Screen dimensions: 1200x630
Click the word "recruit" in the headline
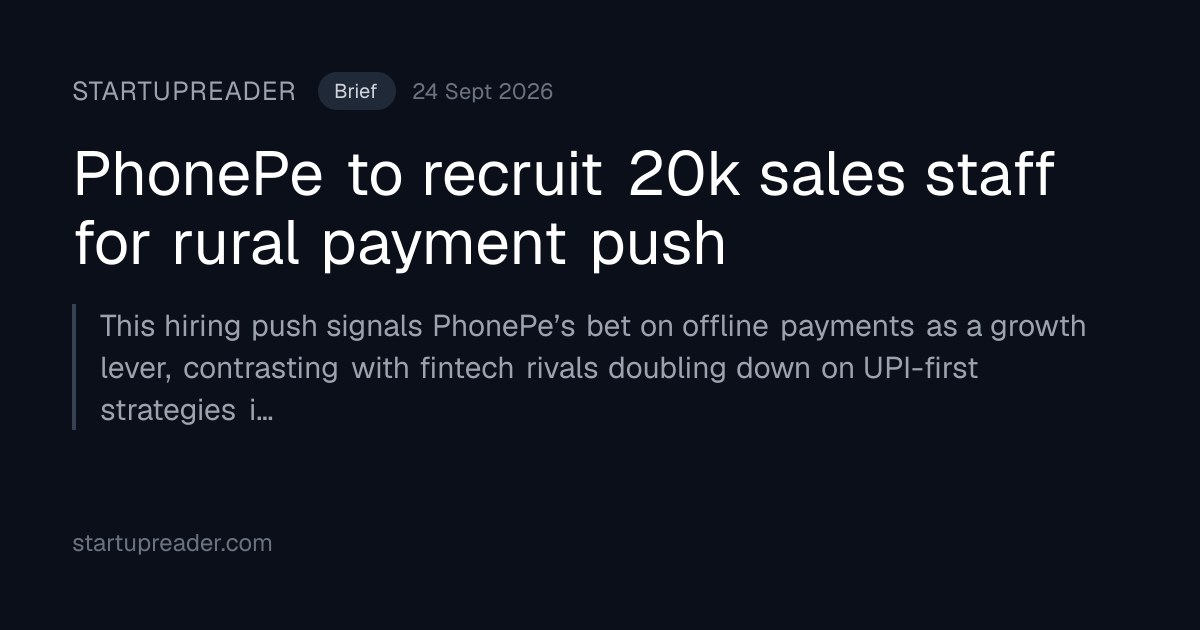pyautogui.click(x=512, y=175)
